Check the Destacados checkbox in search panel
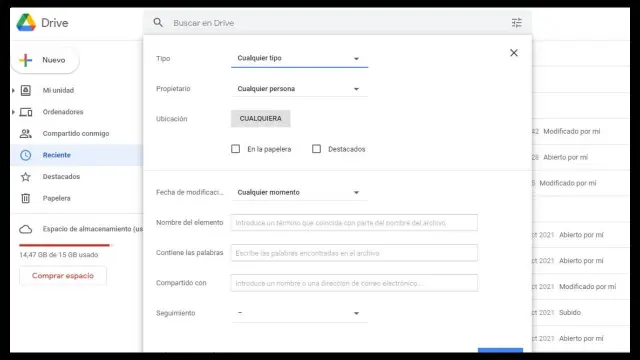The image size is (640, 360). pos(316,149)
